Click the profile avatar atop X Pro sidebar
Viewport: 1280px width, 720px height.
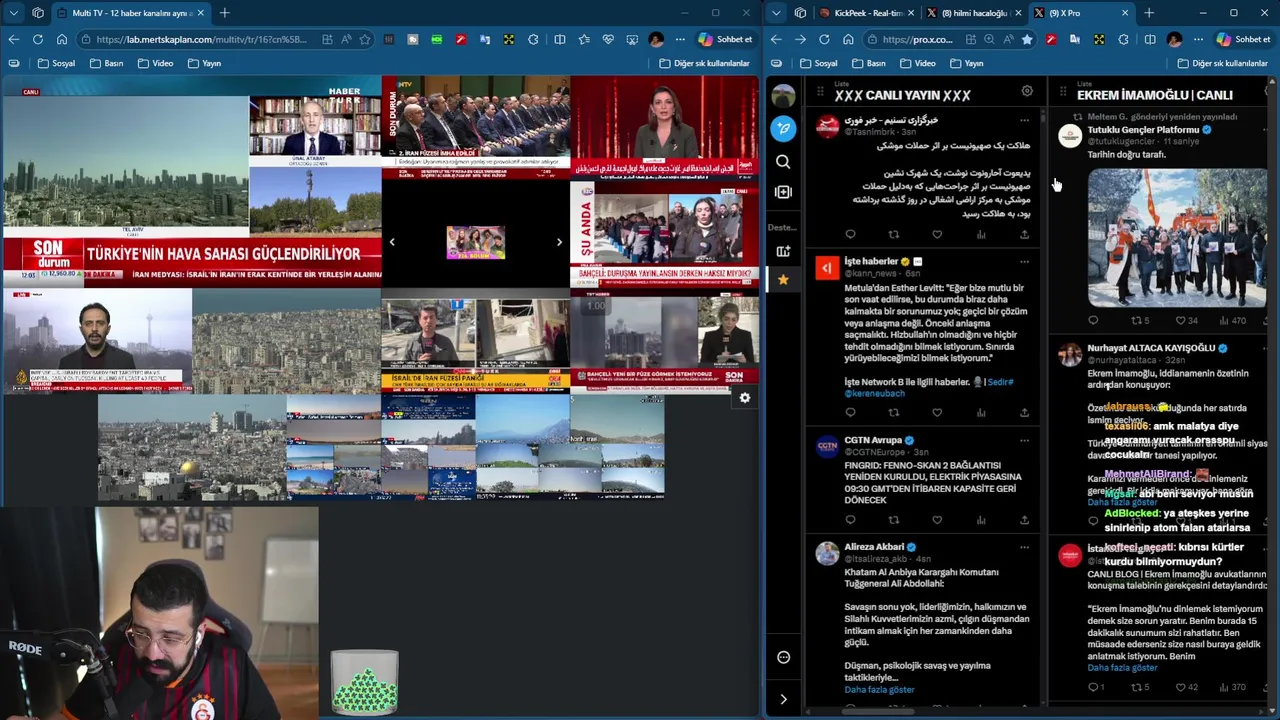click(x=783, y=96)
